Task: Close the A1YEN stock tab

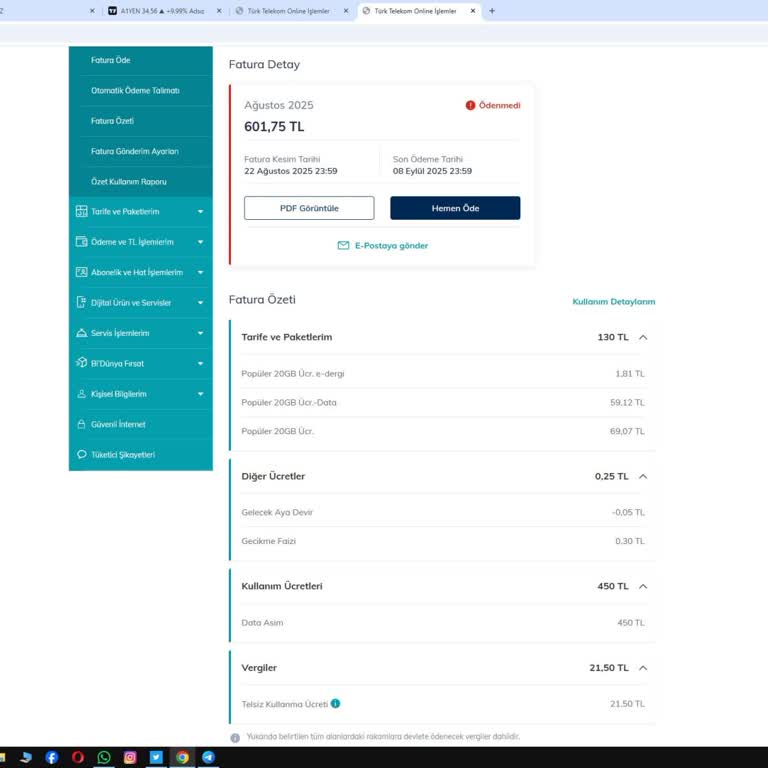Action: click(219, 11)
